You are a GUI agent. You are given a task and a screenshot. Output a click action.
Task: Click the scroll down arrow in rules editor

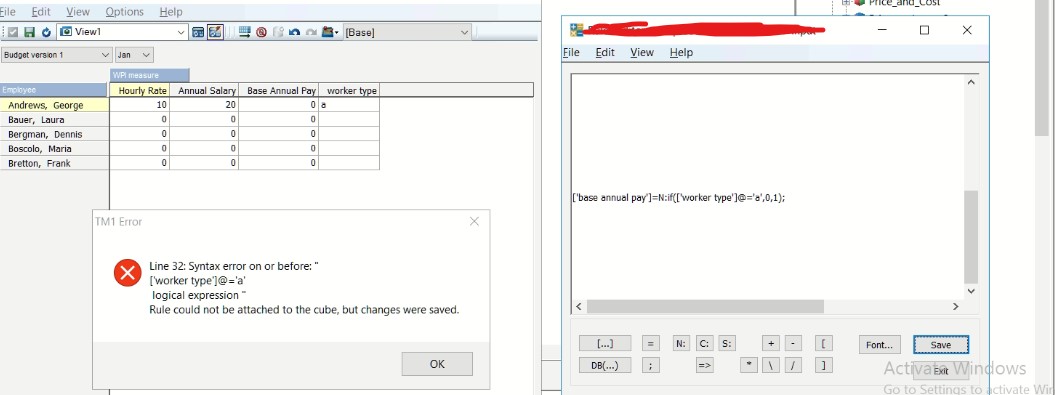point(970,291)
